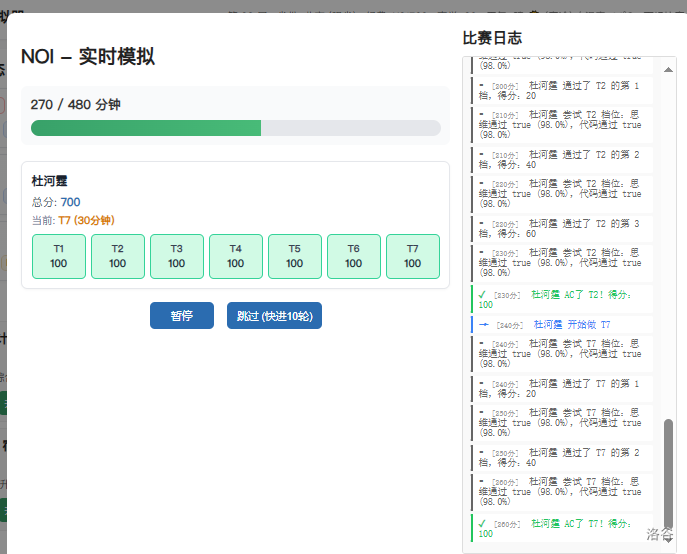The width and height of the screenshot is (687, 554).
Task: Select the T3 problem score box
Action: pos(176,256)
